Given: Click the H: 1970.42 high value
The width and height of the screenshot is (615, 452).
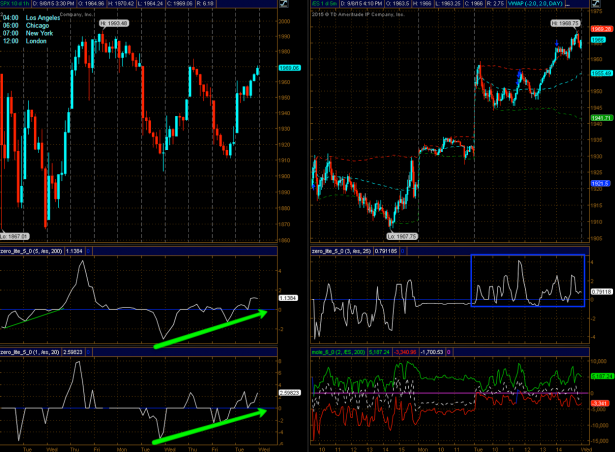Looking at the screenshot, I should point(122,4).
